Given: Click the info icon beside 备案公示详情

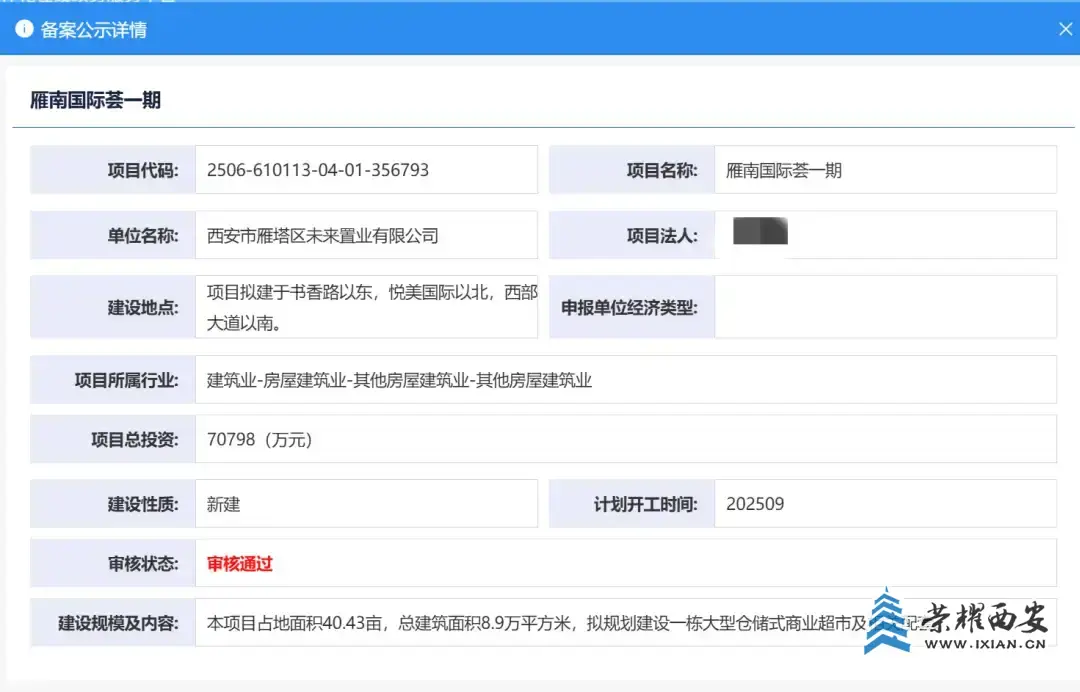Looking at the screenshot, I should coord(24,29).
